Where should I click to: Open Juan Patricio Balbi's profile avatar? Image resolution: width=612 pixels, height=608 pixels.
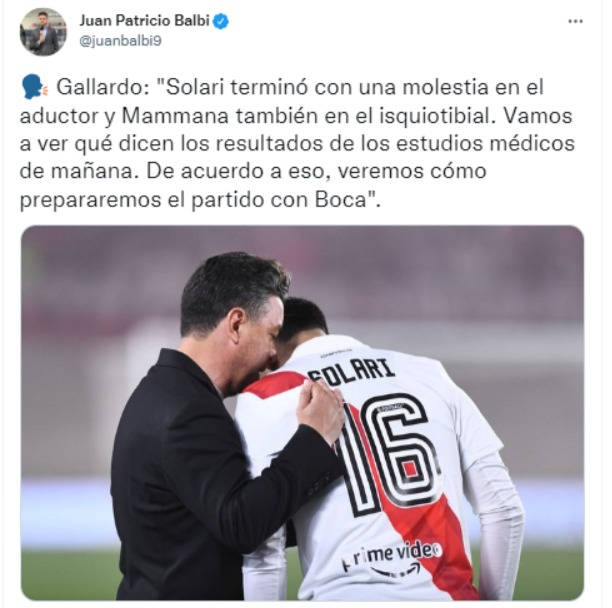tap(43, 32)
